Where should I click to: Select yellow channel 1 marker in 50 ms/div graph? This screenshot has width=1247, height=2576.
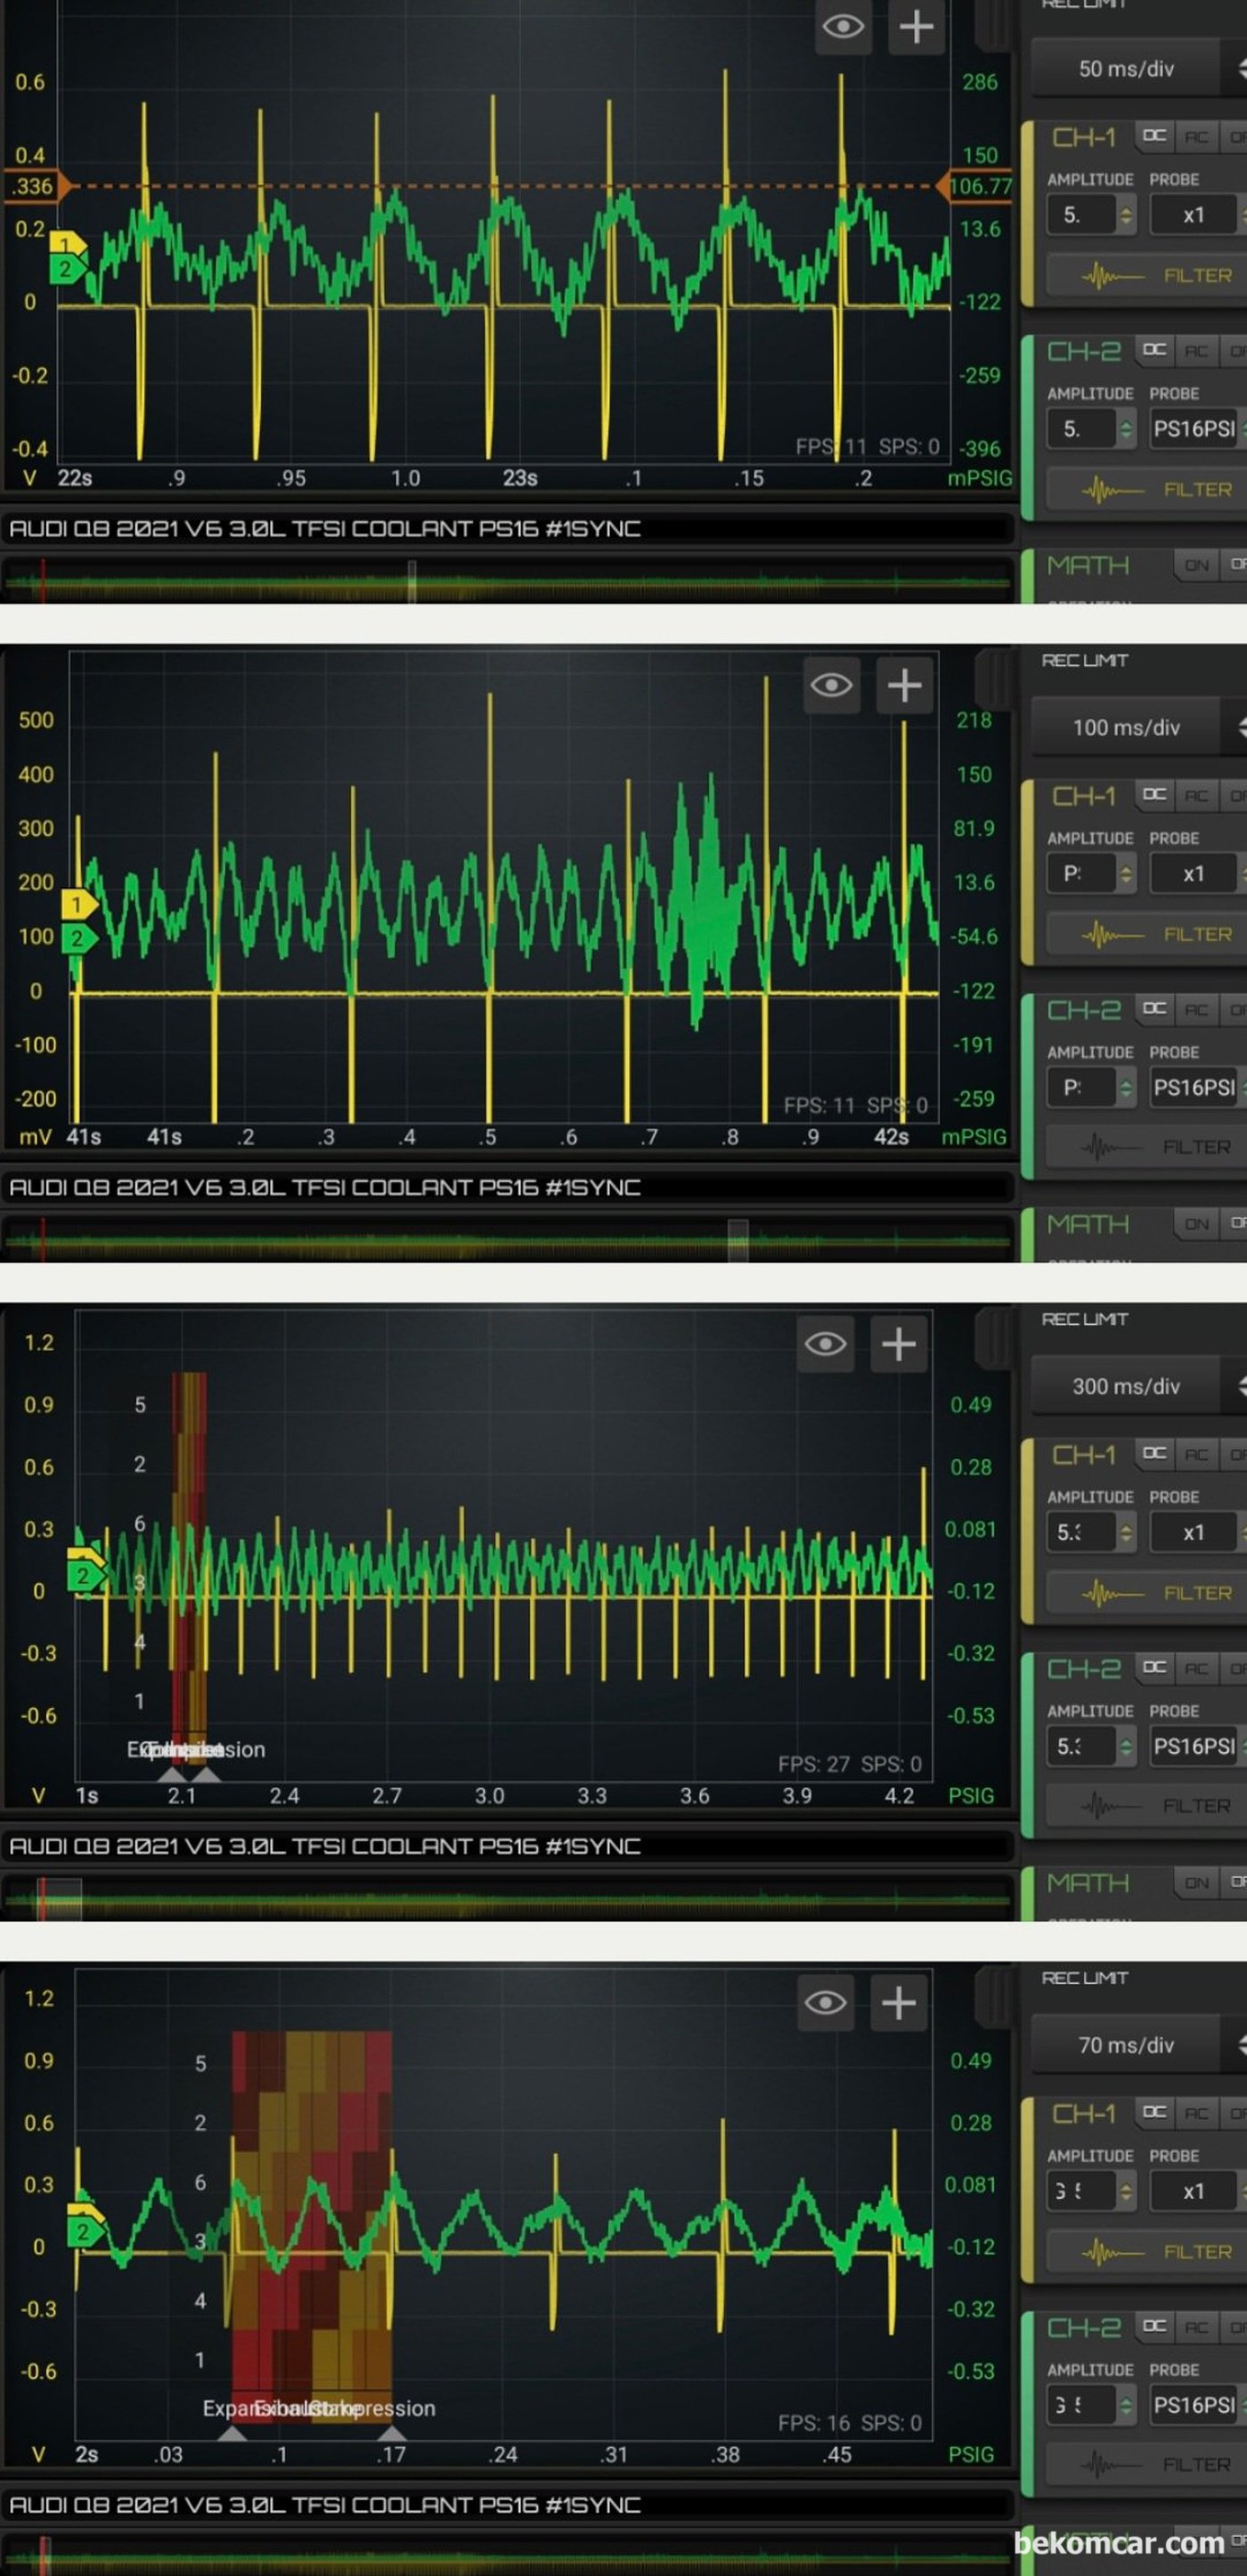[67, 244]
